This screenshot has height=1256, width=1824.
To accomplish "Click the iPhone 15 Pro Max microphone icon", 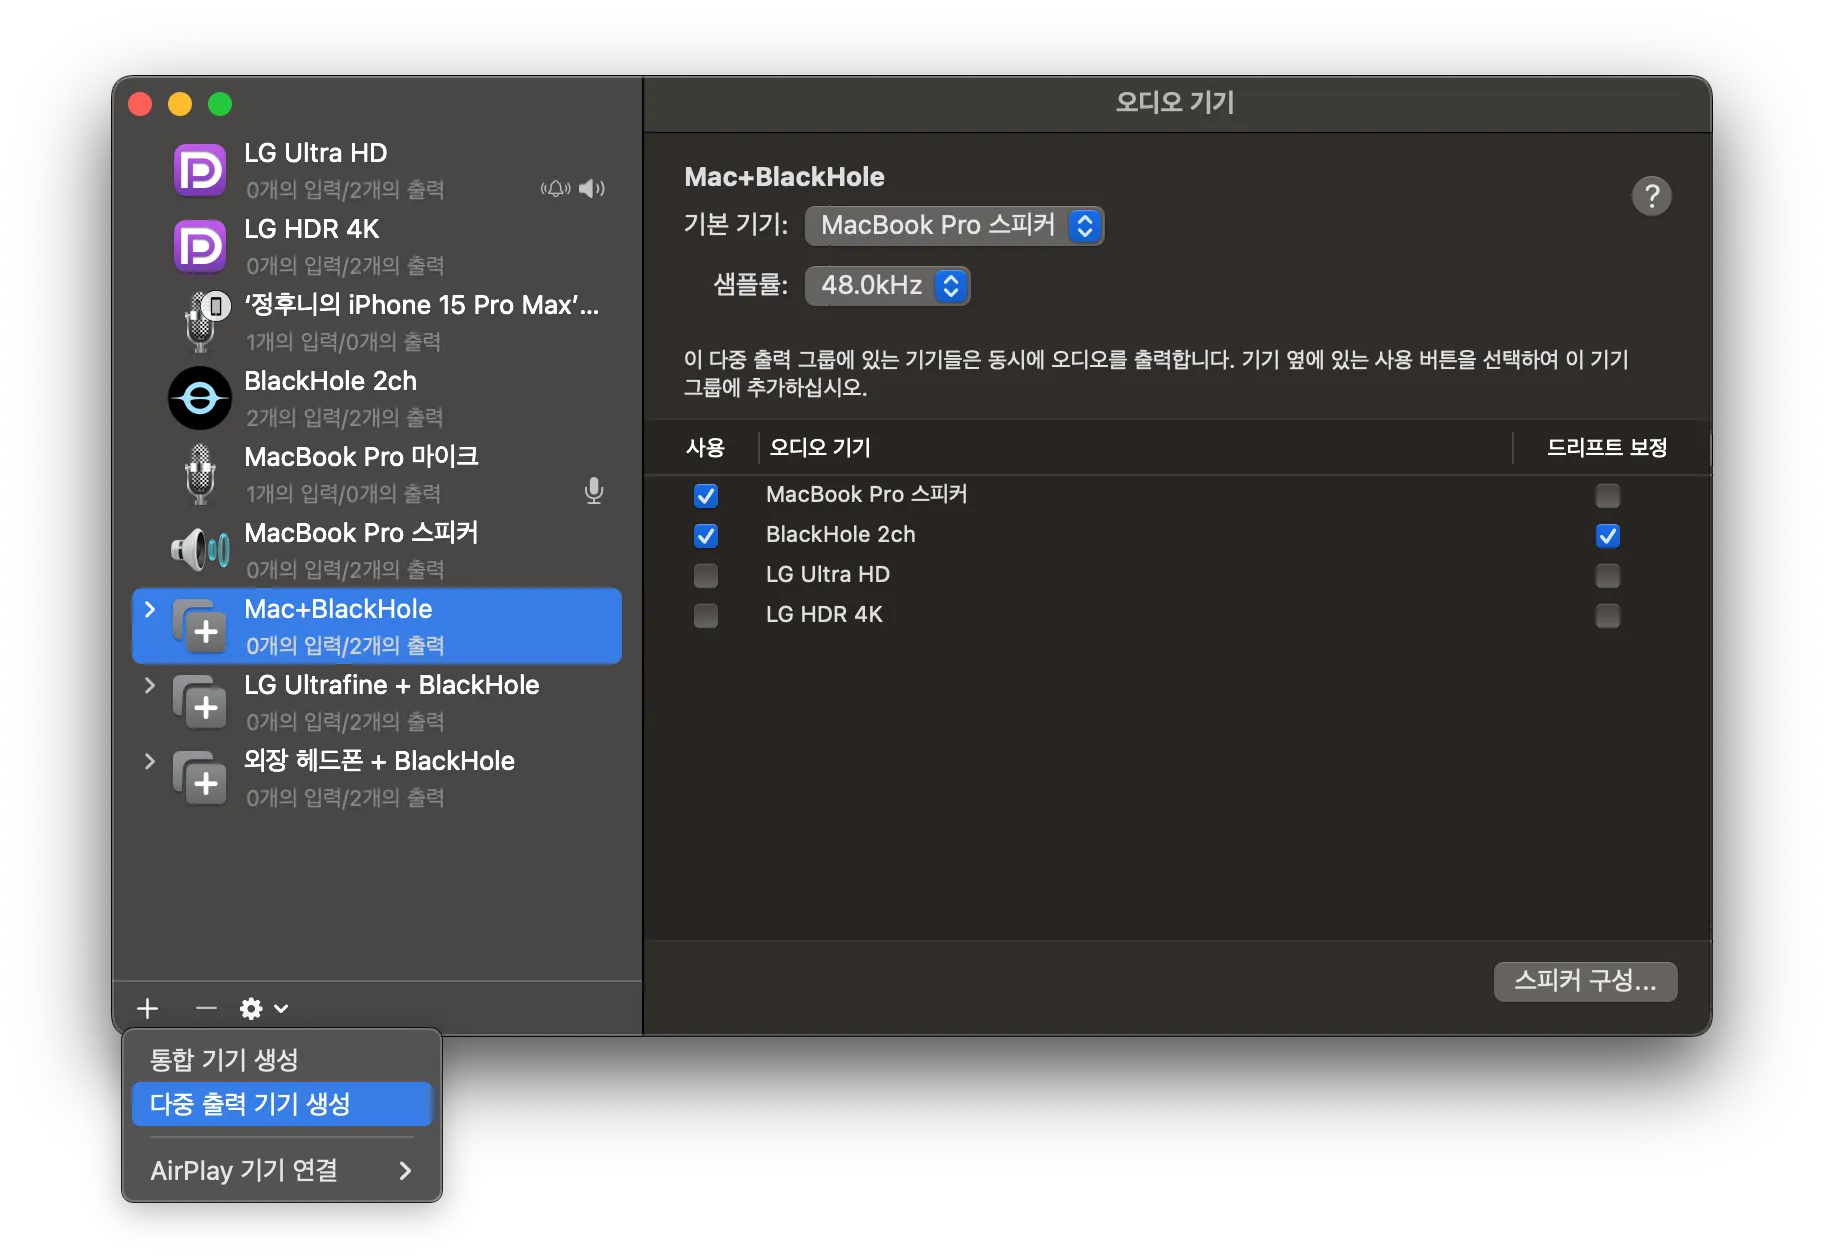I will [205, 321].
